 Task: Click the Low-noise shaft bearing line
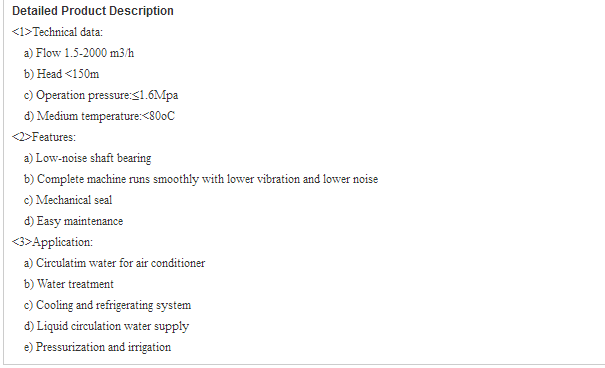click(87, 158)
